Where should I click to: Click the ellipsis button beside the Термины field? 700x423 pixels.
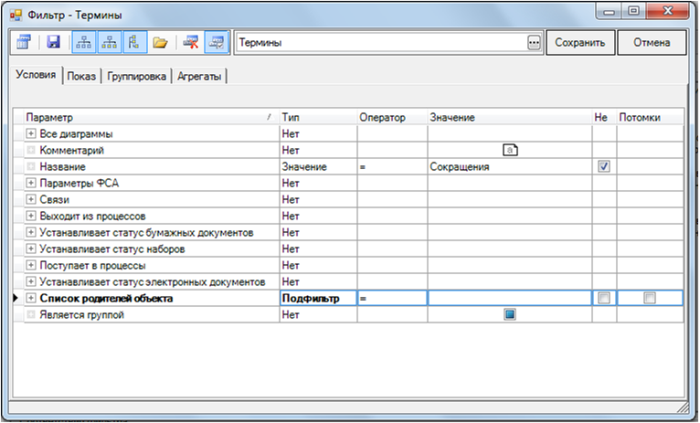coord(533,43)
